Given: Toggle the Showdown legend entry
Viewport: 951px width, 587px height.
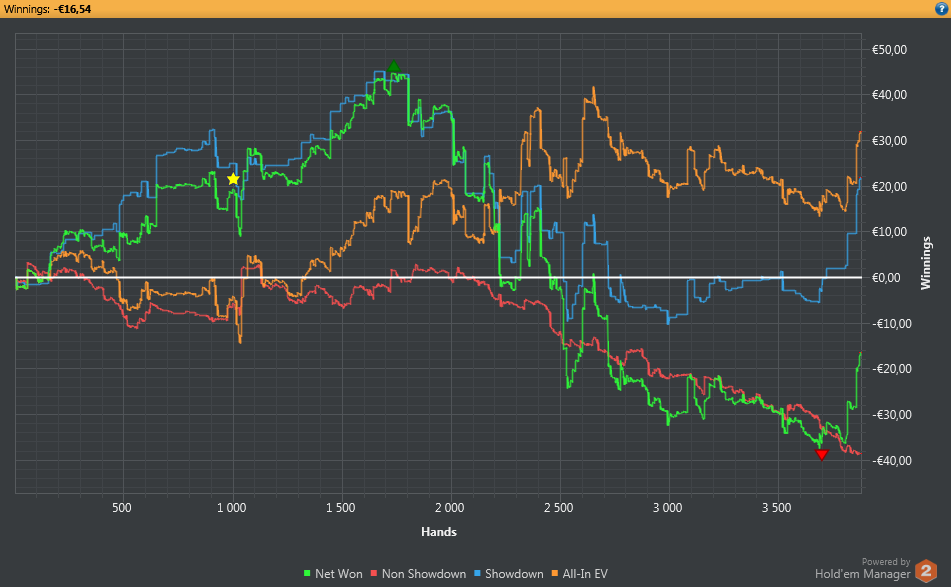Looking at the screenshot, I should [x=509, y=574].
